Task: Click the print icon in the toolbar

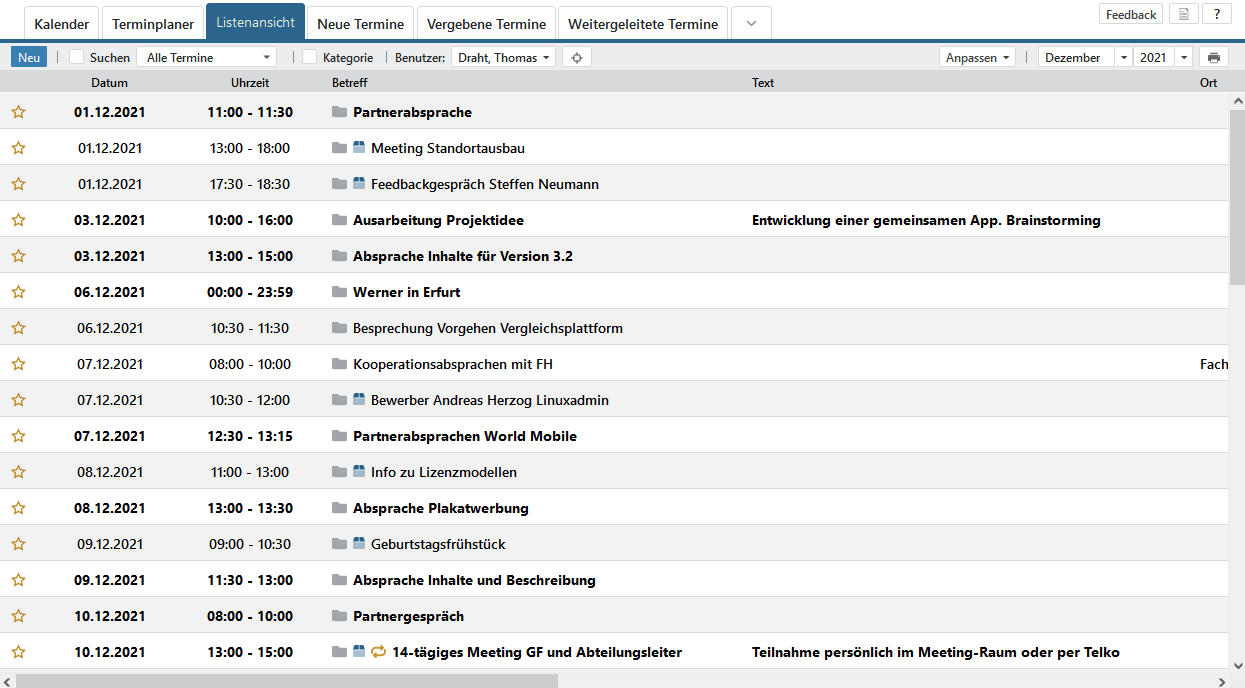Action: [1214, 58]
